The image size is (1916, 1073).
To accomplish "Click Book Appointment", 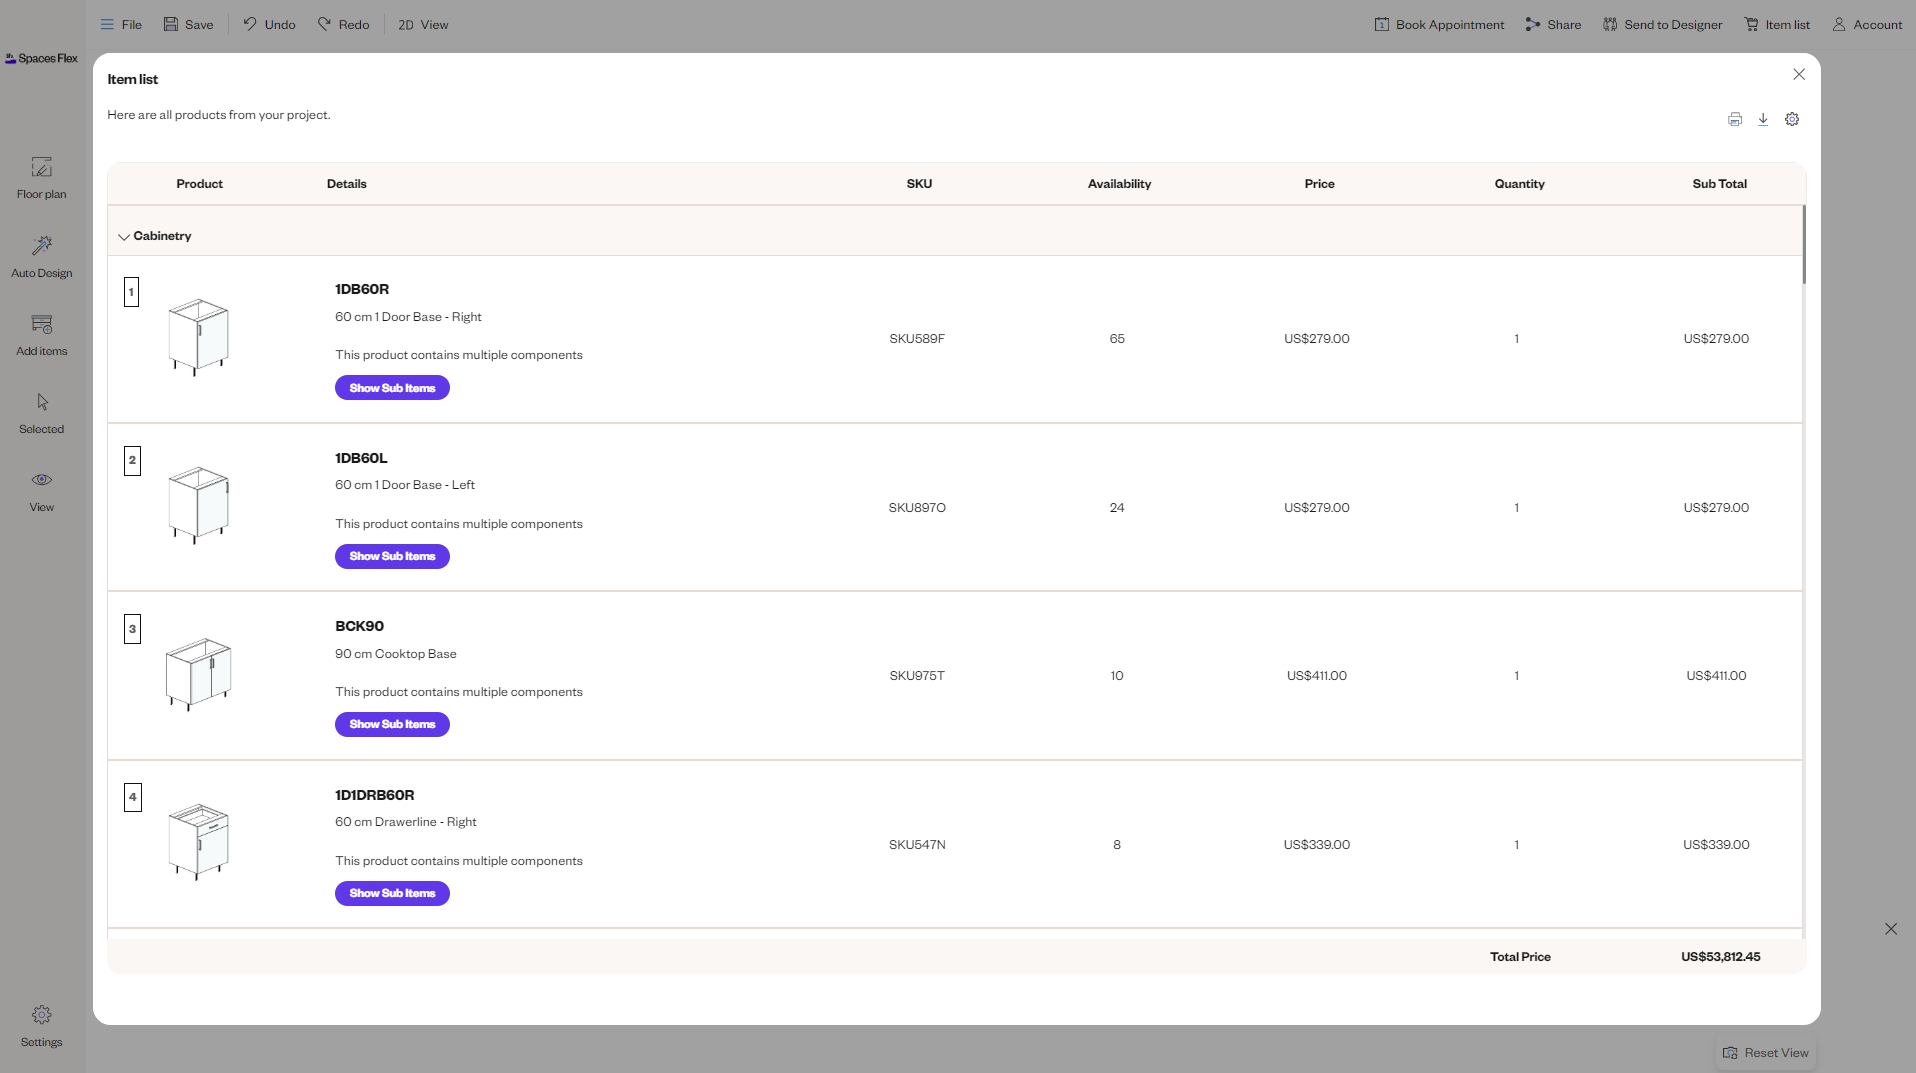I will (1438, 24).
